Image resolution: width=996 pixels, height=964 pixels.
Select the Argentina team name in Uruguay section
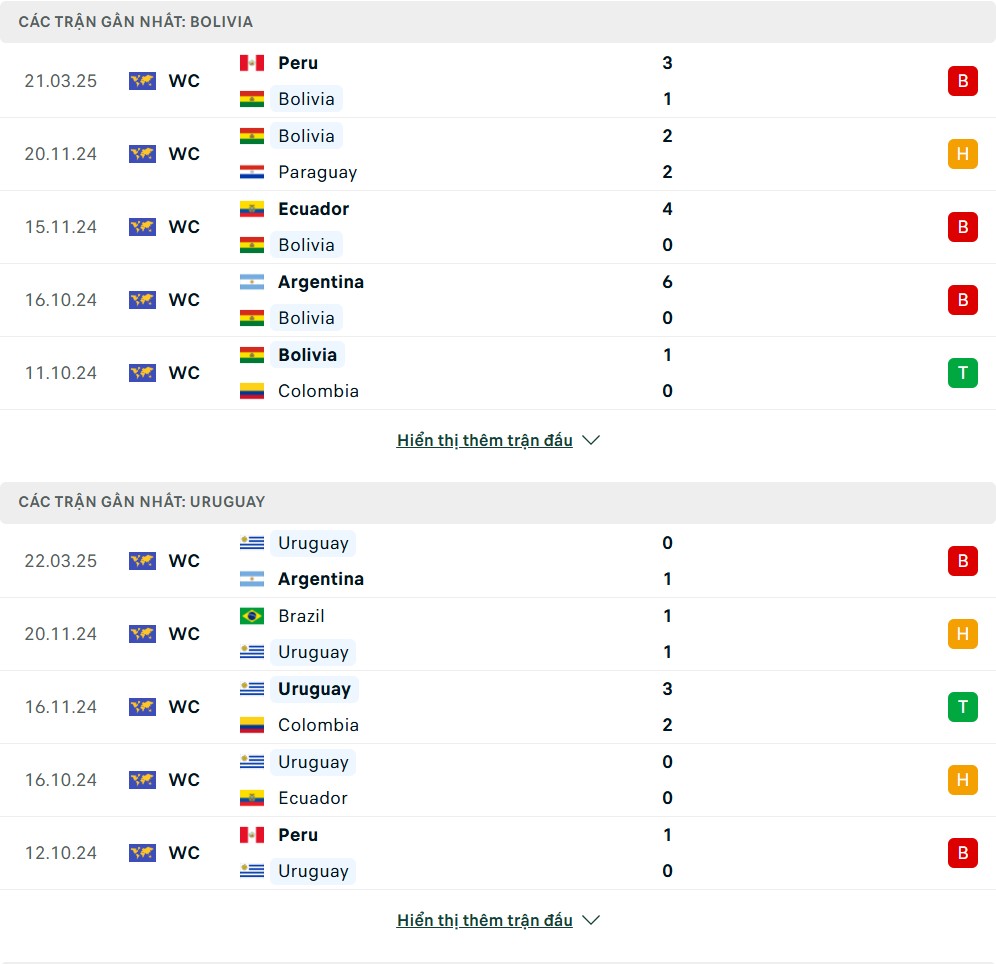click(321, 579)
